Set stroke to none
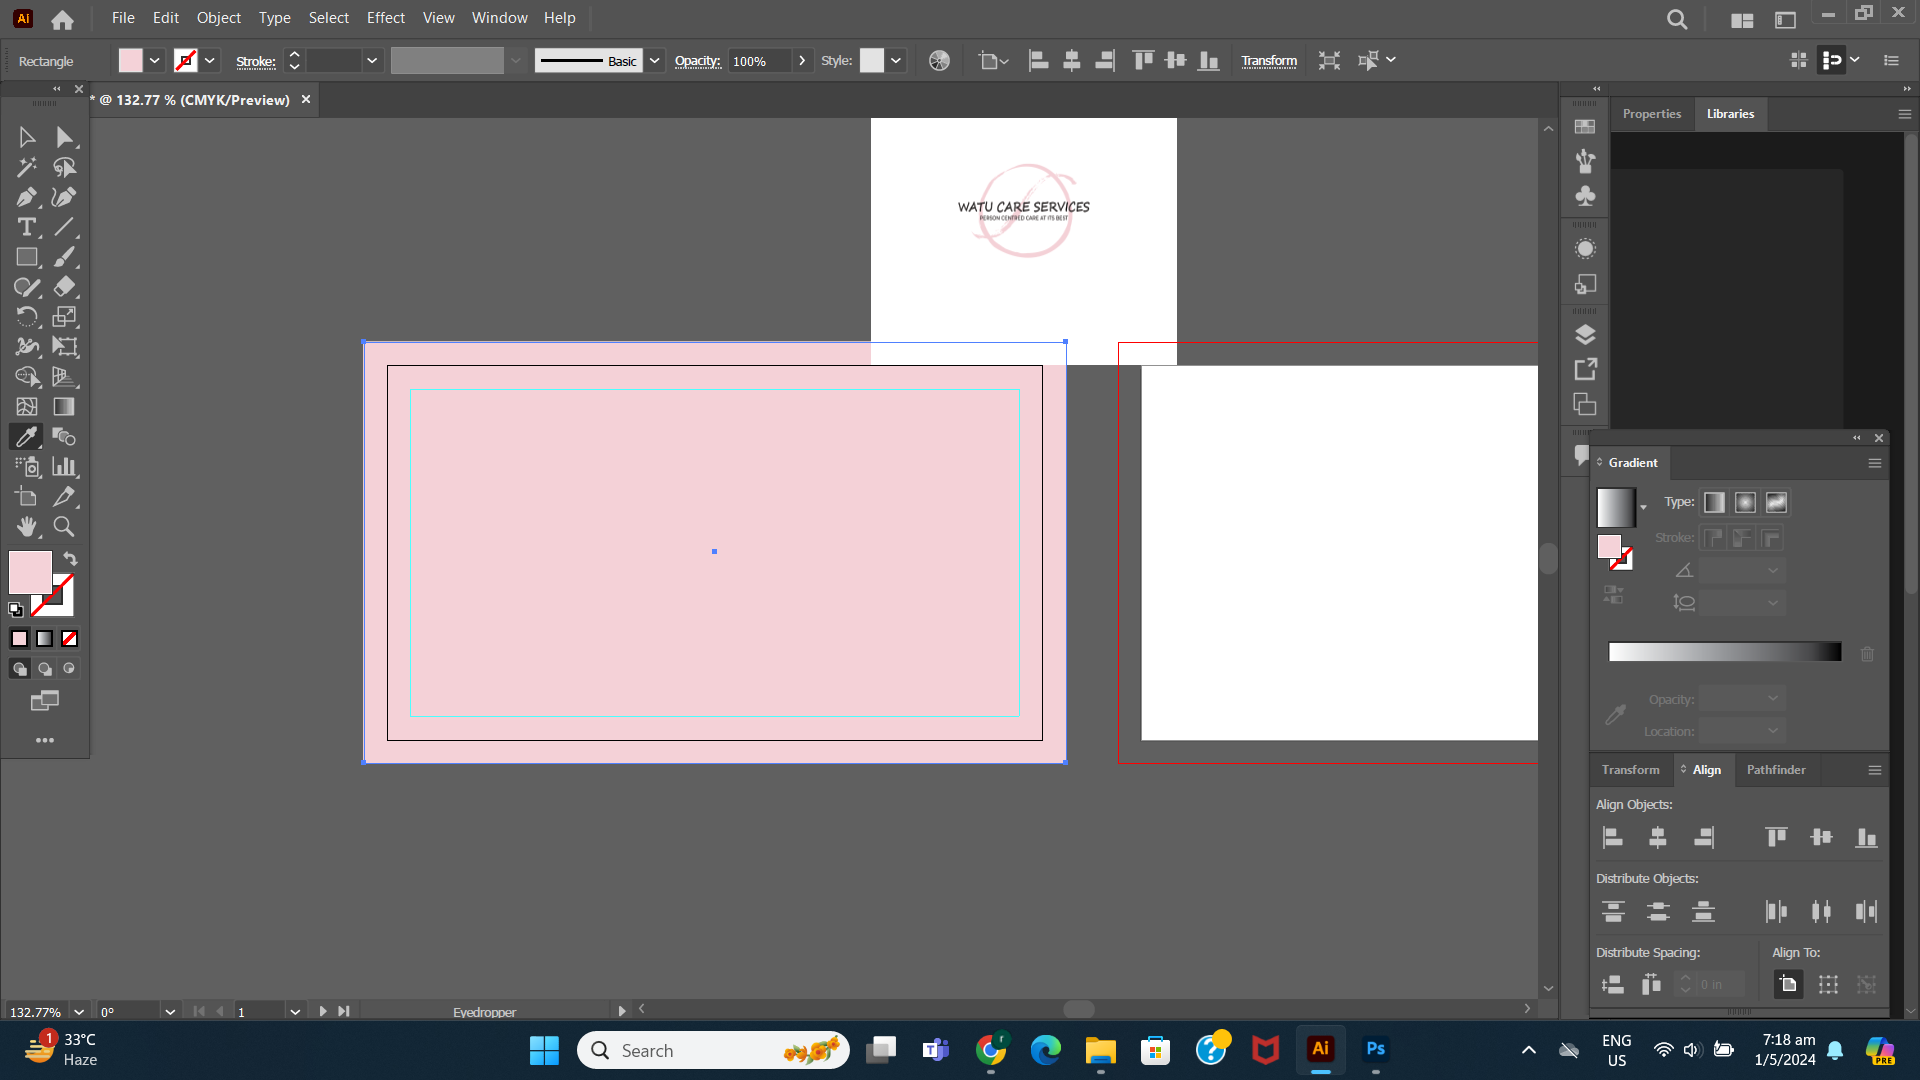This screenshot has height=1080, width=1920. [x=68, y=638]
